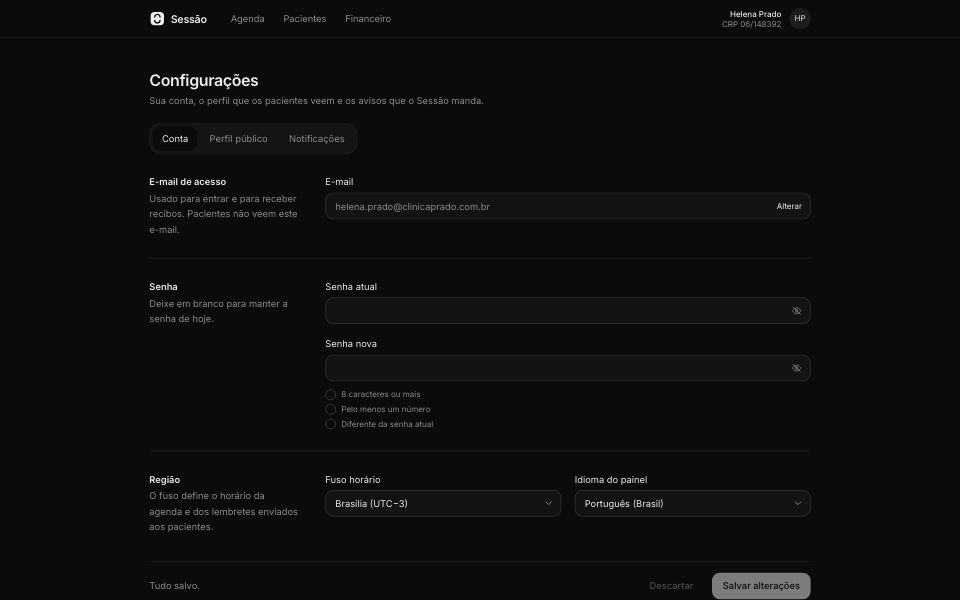This screenshot has height=600, width=960.
Task: Click Alterar next to the e-mail
Action: [789, 207]
